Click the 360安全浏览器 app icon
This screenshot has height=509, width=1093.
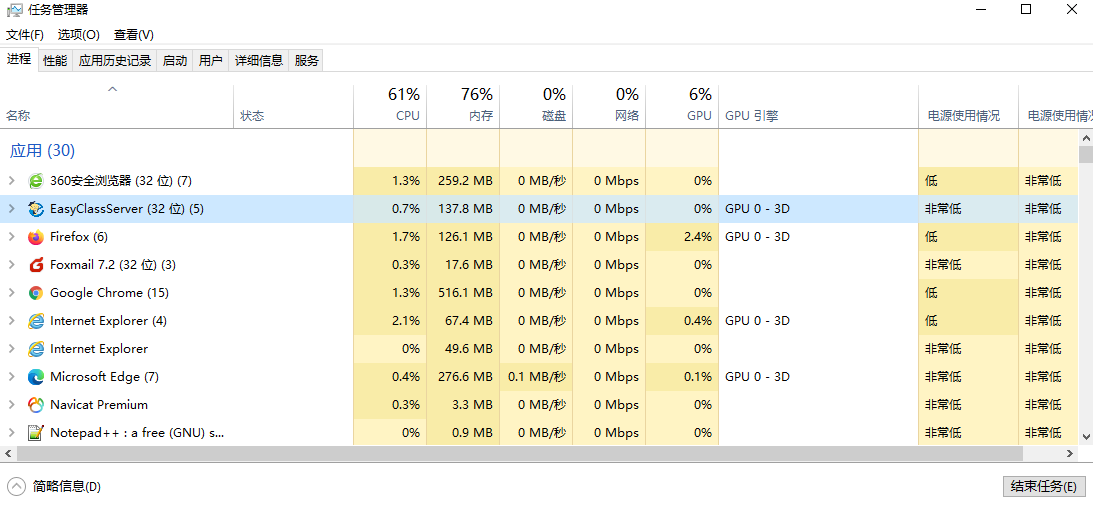(36, 181)
